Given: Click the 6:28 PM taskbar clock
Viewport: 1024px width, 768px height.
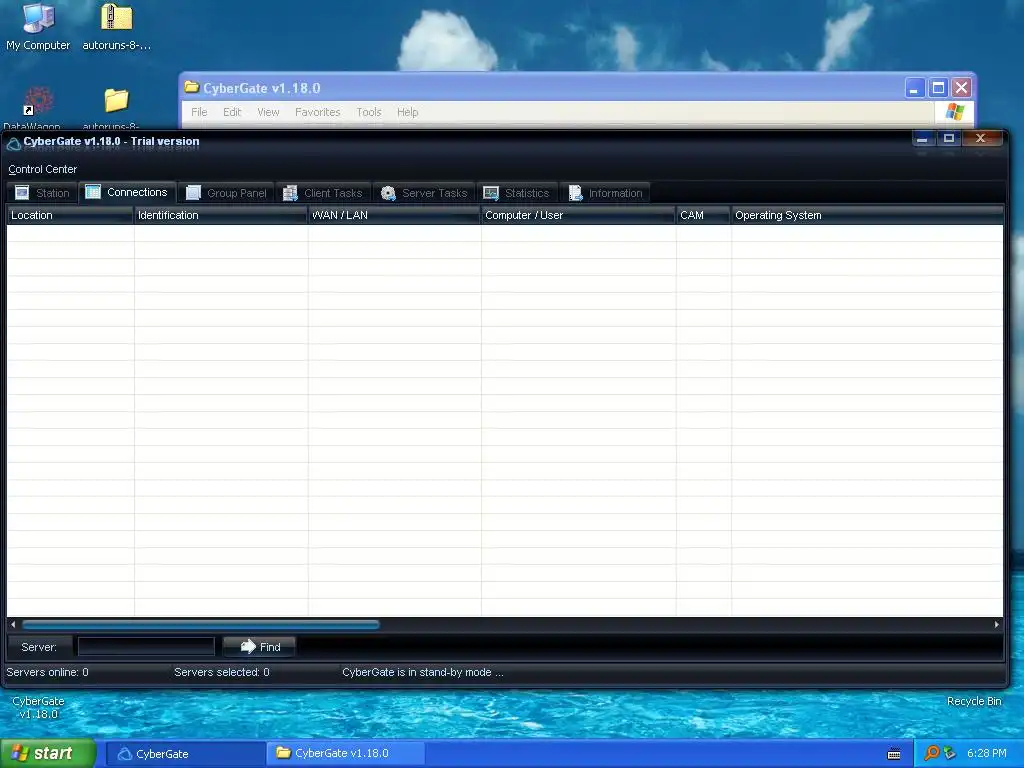Looking at the screenshot, I should 987,754.
